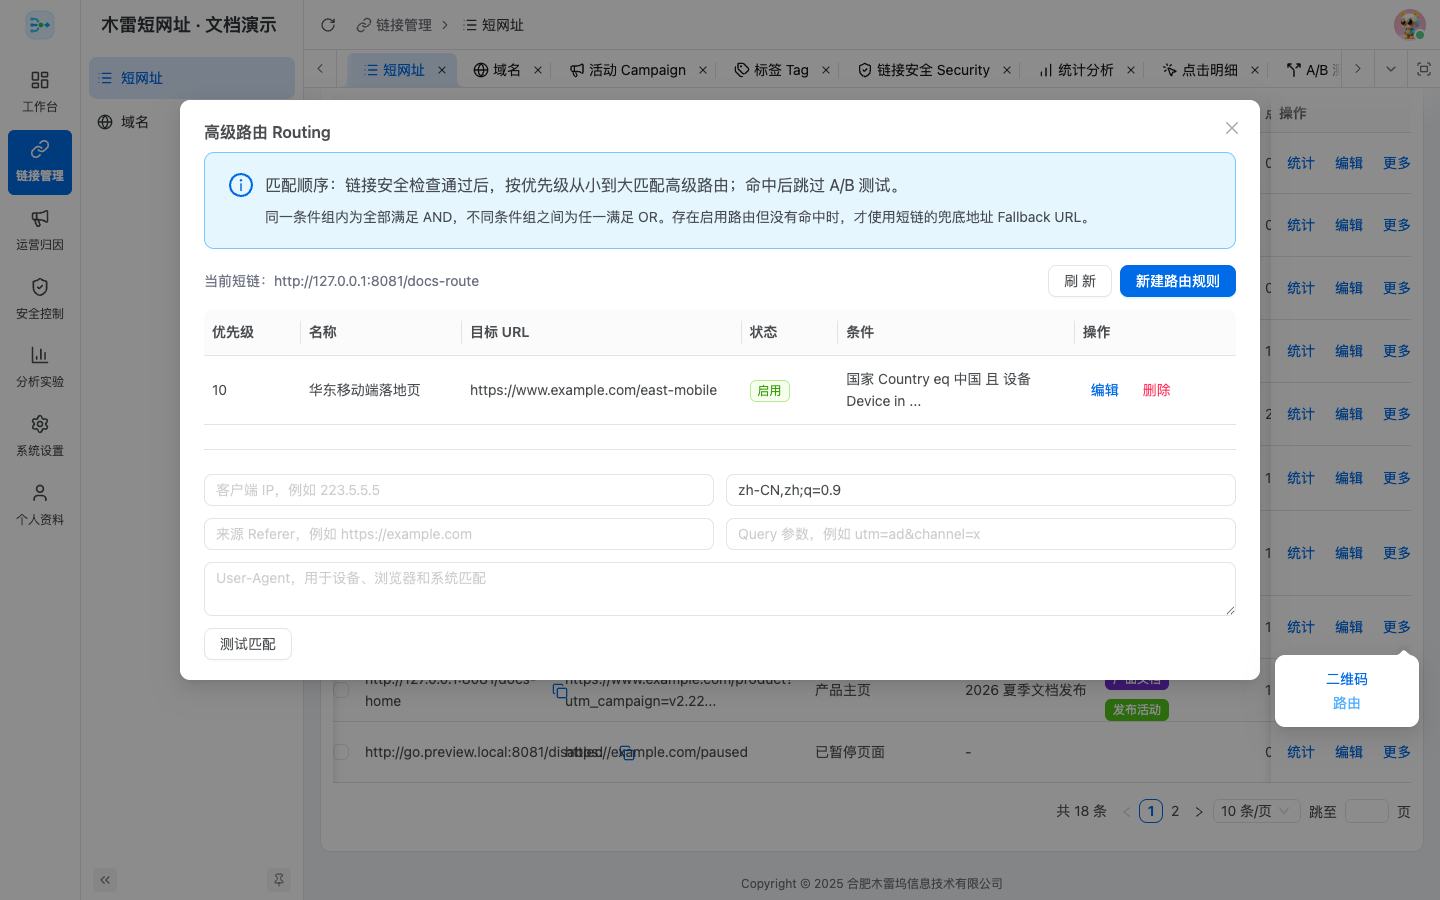This screenshot has width=1440, height=900.
Task: Select 路由 in the popup menu
Action: [1347, 703]
